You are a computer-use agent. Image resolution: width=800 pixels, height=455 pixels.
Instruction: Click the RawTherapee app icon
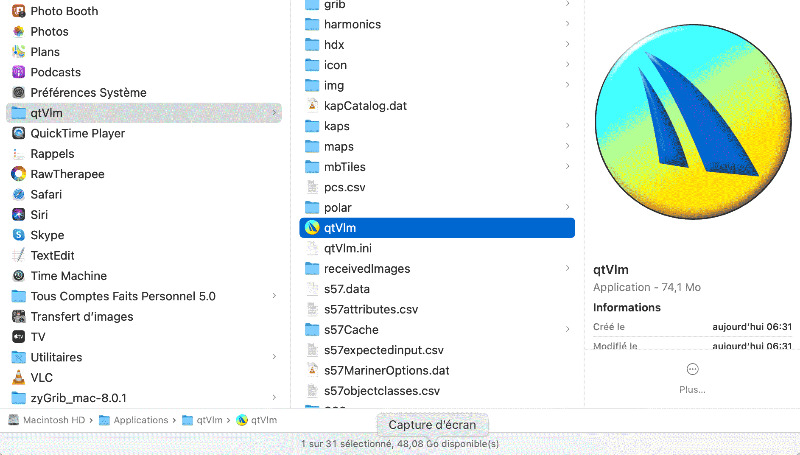(18, 174)
